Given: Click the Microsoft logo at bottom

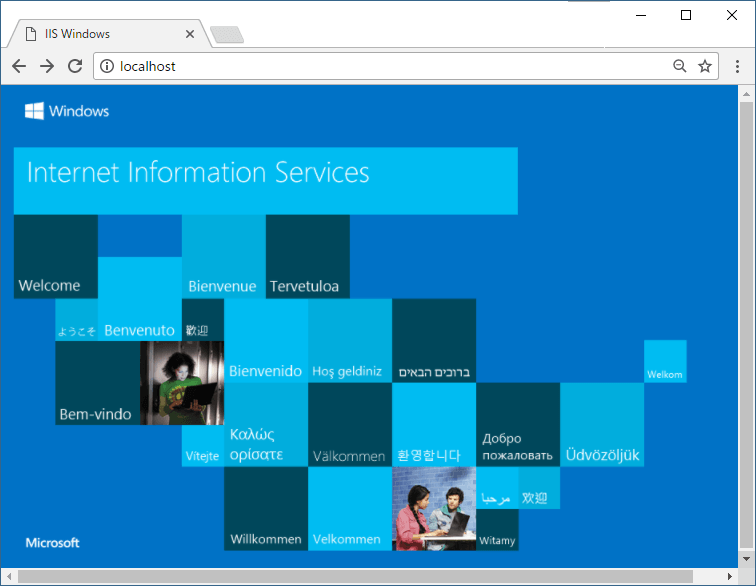Looking at the screenshot, I should tap(53, 543).
